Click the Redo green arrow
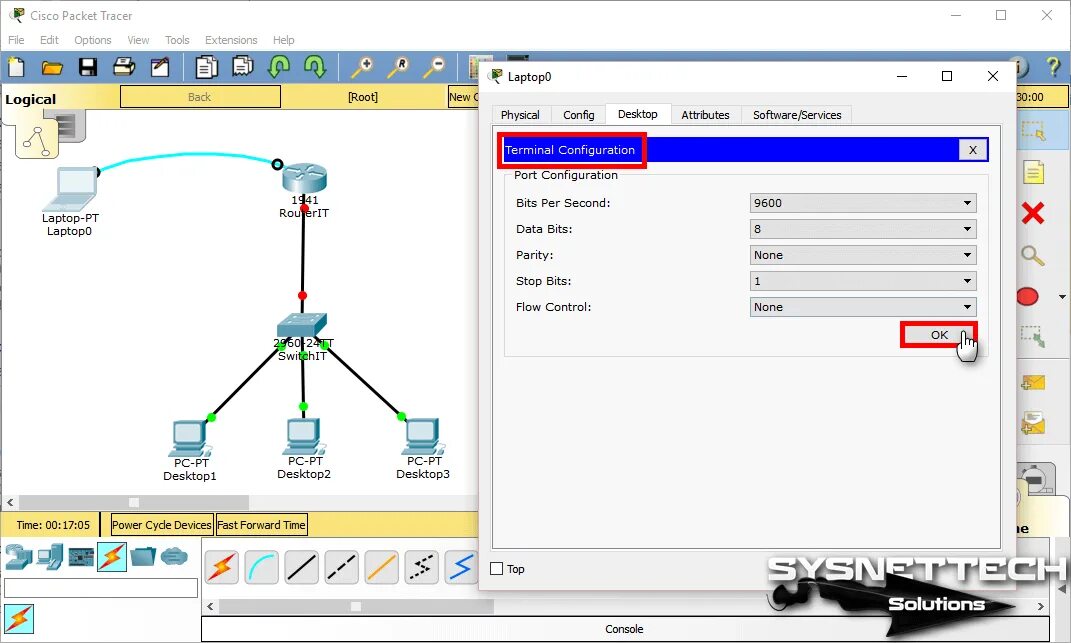Image resolution: width=1071 pixels, height=643 pixels. (315, 67)
